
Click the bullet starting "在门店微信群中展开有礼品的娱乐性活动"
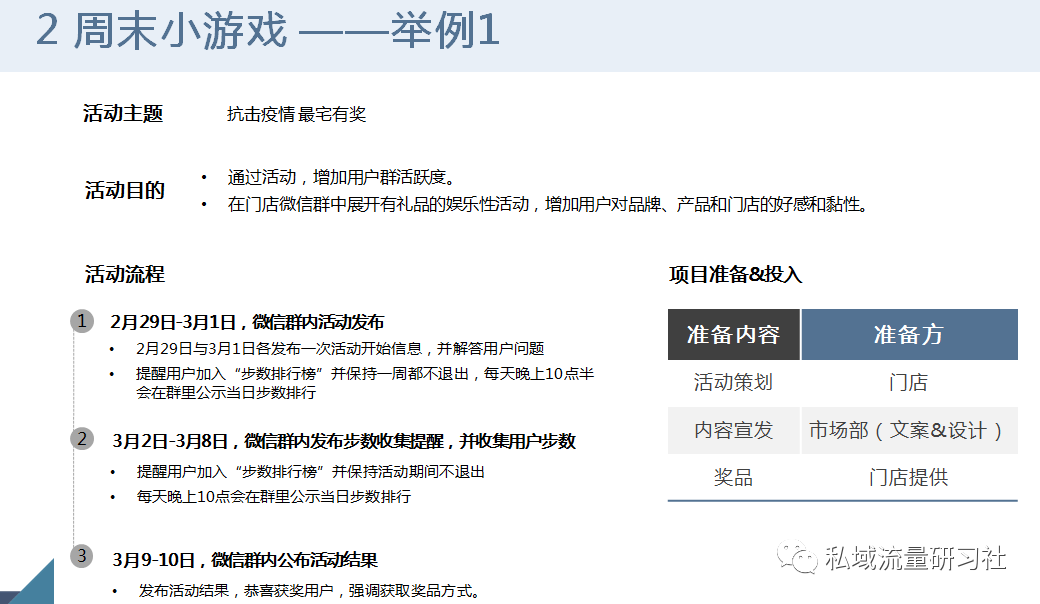(548, 204)
